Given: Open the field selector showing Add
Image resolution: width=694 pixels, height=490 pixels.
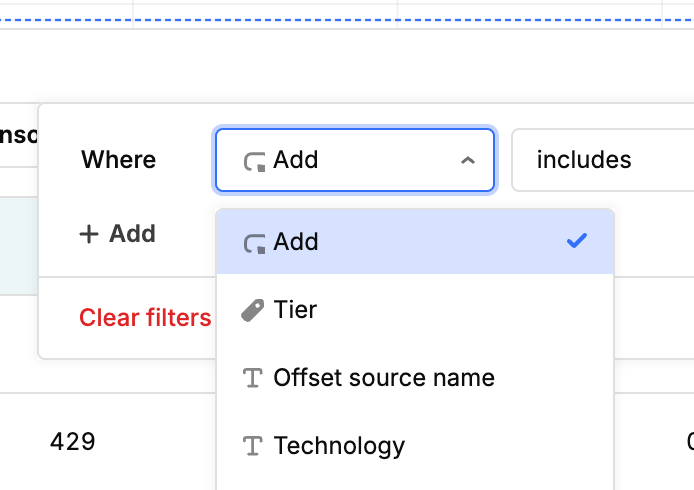Looking at the screenshot, I should point(354,160).
